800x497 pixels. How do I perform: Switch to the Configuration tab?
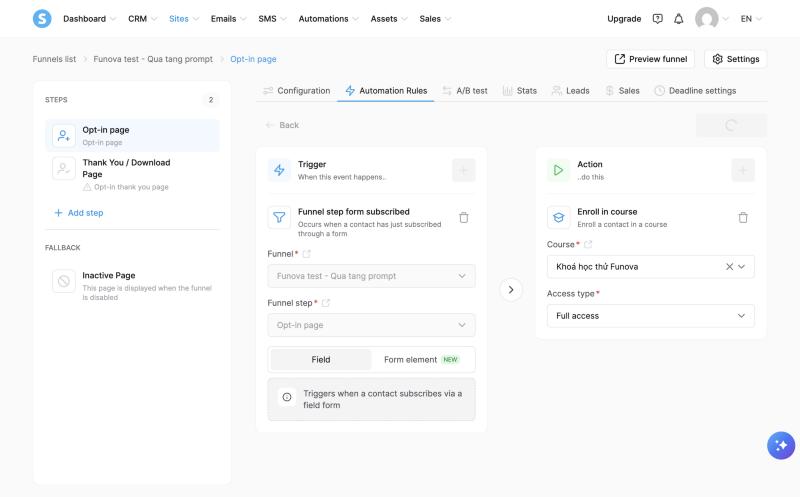[297, 91]
